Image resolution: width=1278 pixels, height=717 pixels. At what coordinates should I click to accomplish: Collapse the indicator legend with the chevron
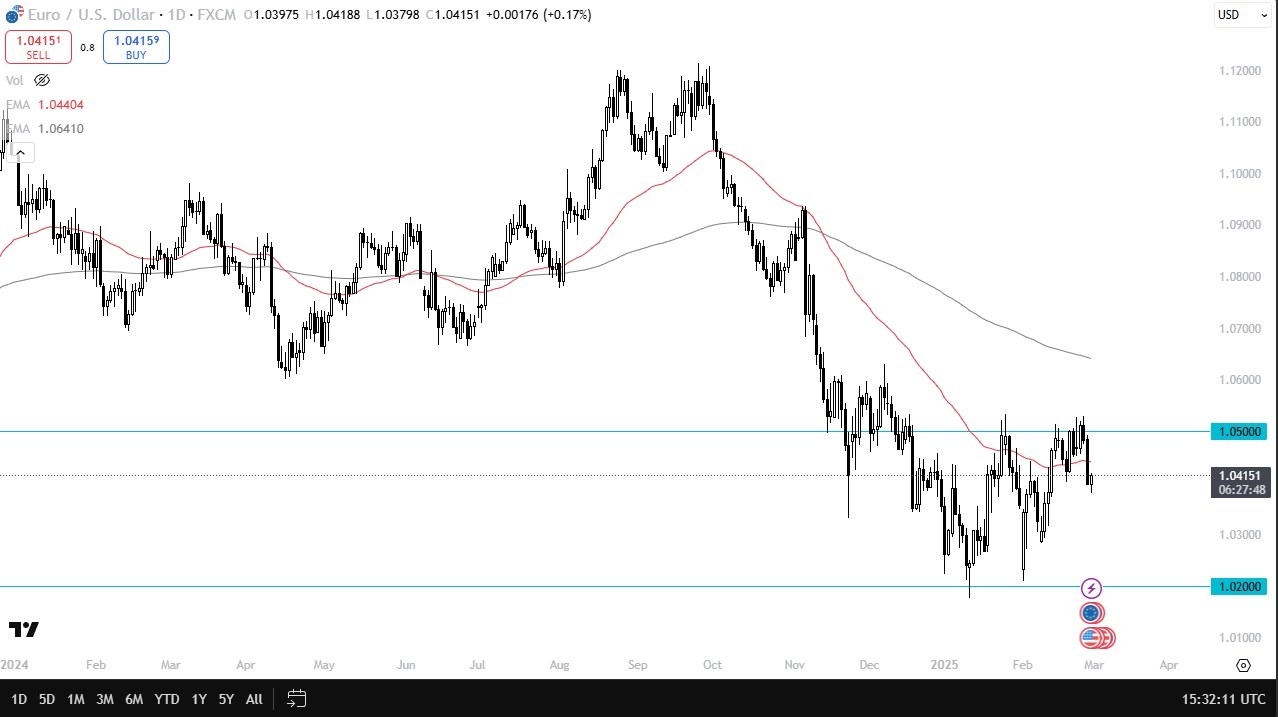[20, 153]
